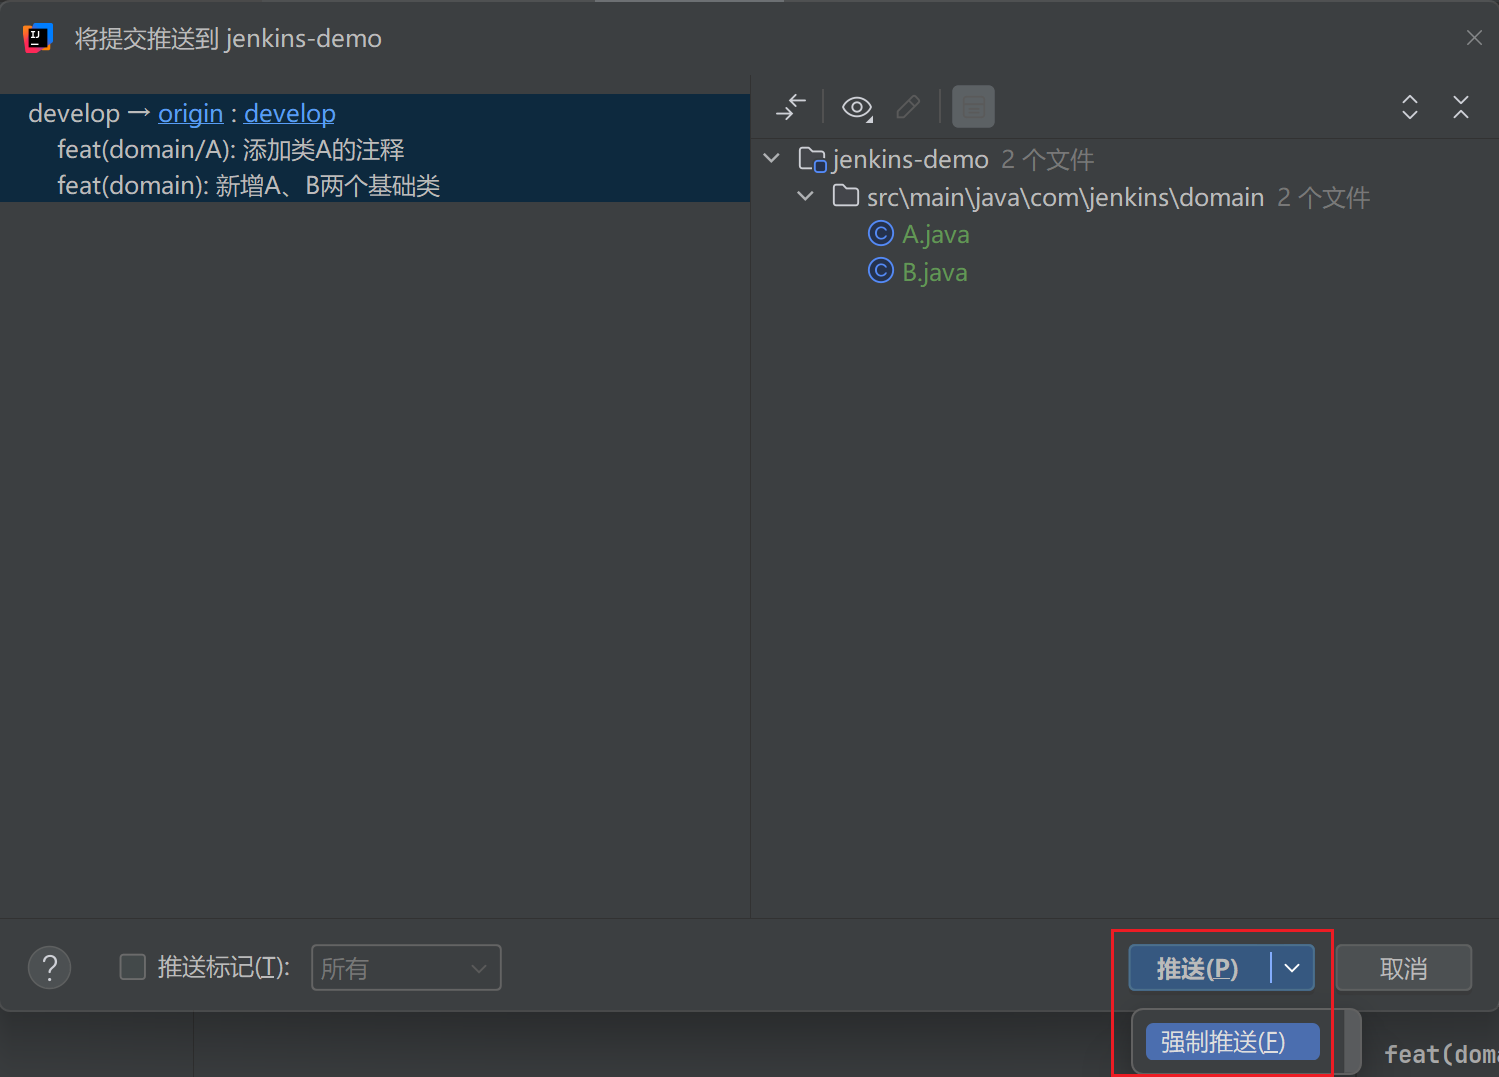Screen dimensions: 1499x1077
Task: Collapse all files in the tree
Action: tap(1460, 107)
